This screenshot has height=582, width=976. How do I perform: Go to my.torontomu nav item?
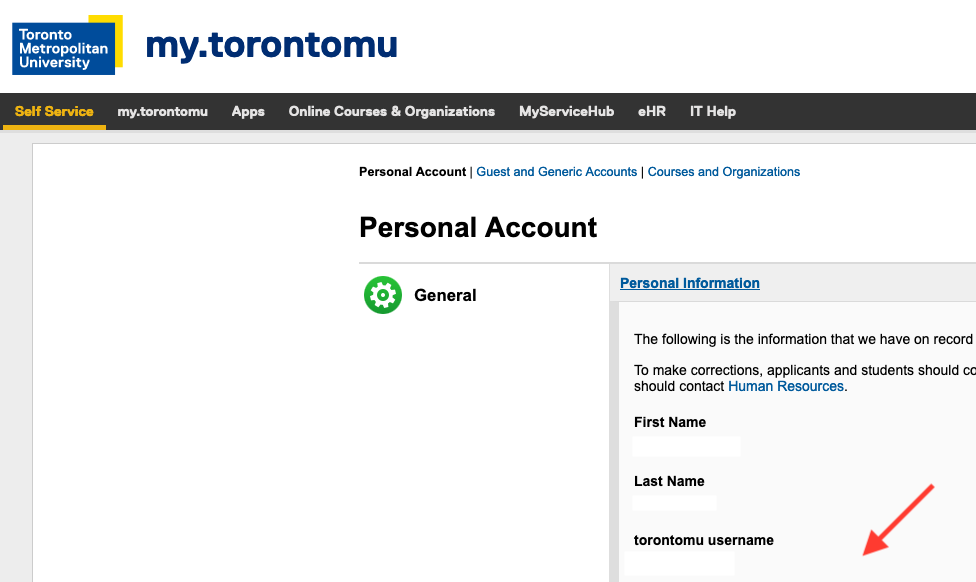click(x=162, y=111)
